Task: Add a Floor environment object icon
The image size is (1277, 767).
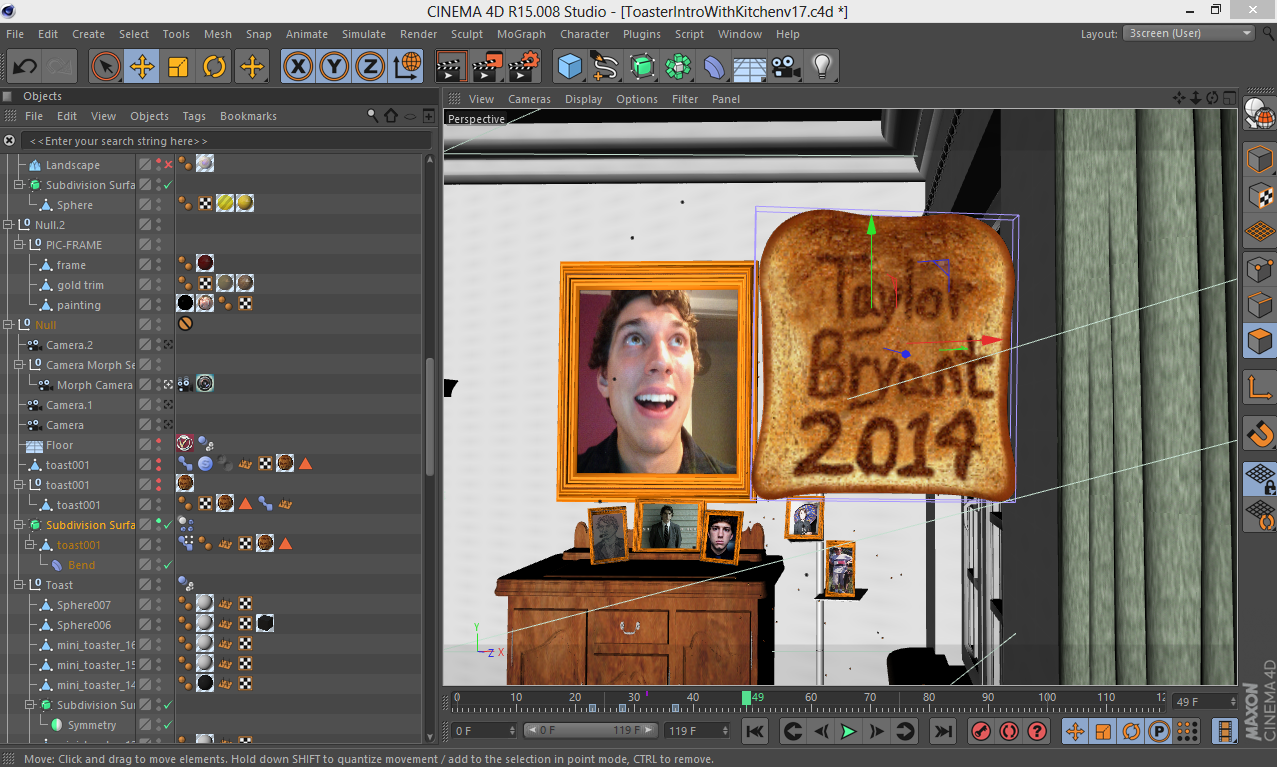Action: coord(750,67)
